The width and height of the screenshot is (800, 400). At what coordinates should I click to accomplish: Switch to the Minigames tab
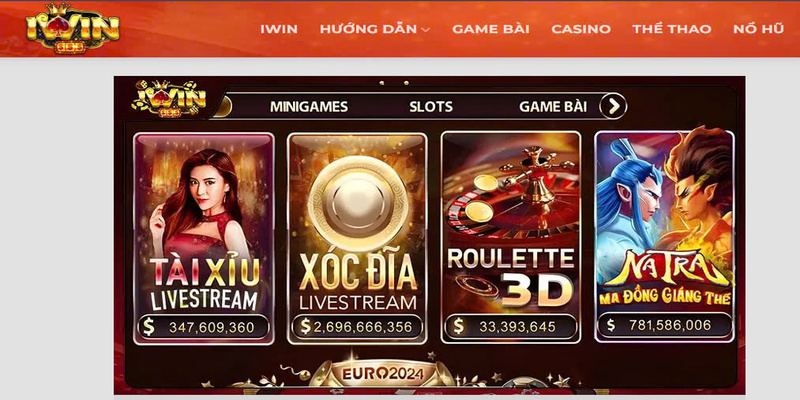(x=309, y=107)
